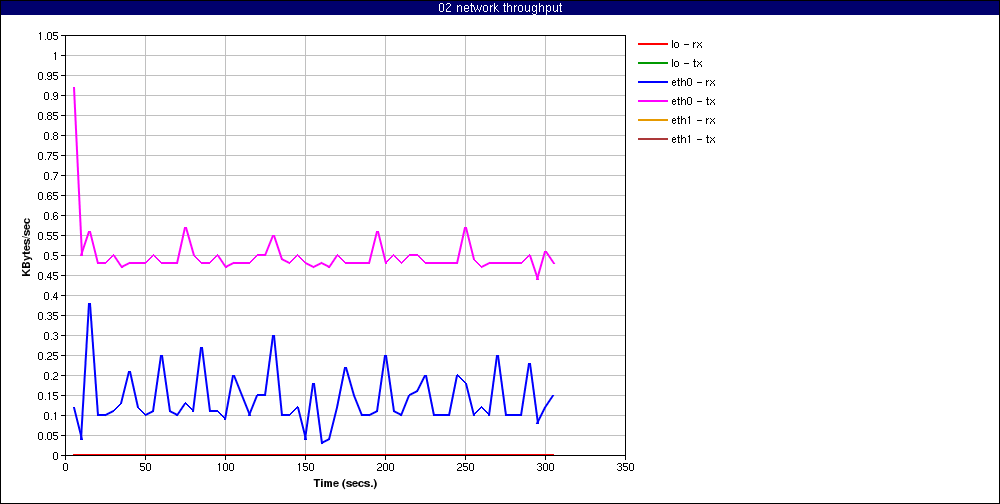The height and width of the screenshot is (504, 1000).
Task: Click the y-axis tick label '0.9'
Action: (49, 96)
